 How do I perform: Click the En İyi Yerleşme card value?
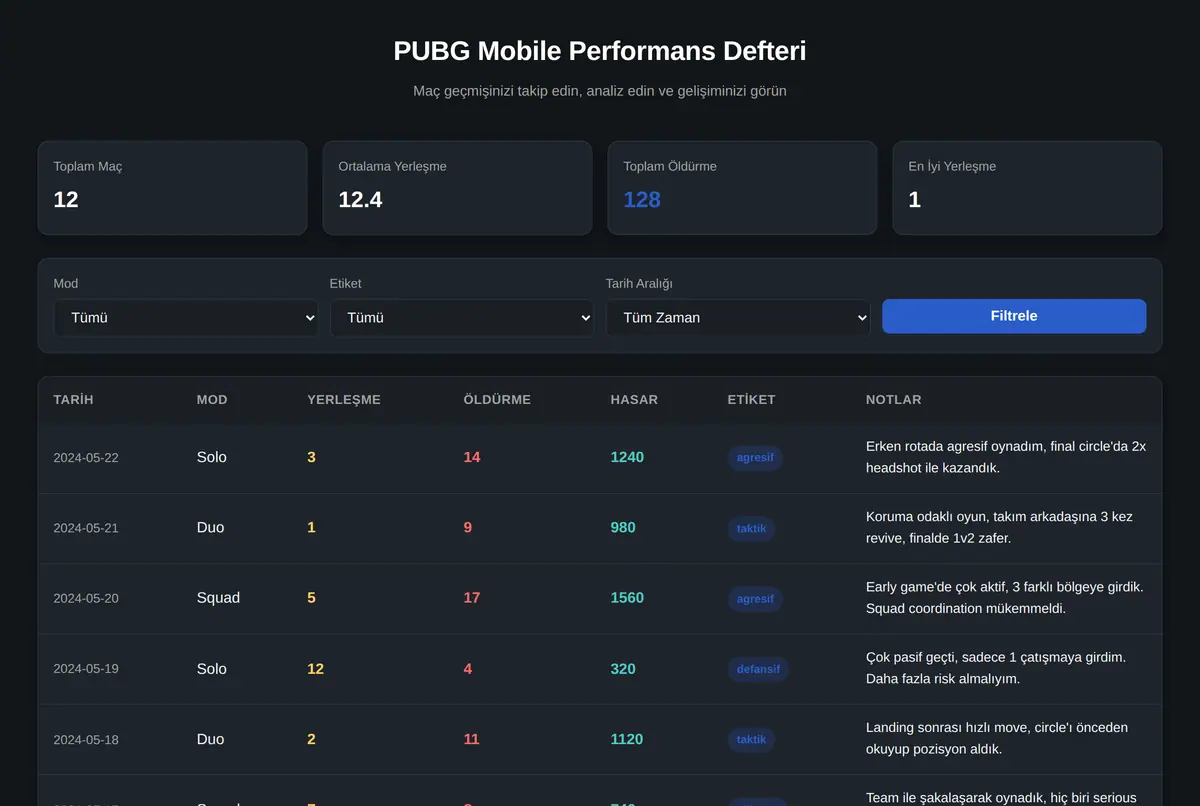coord(915,200)
